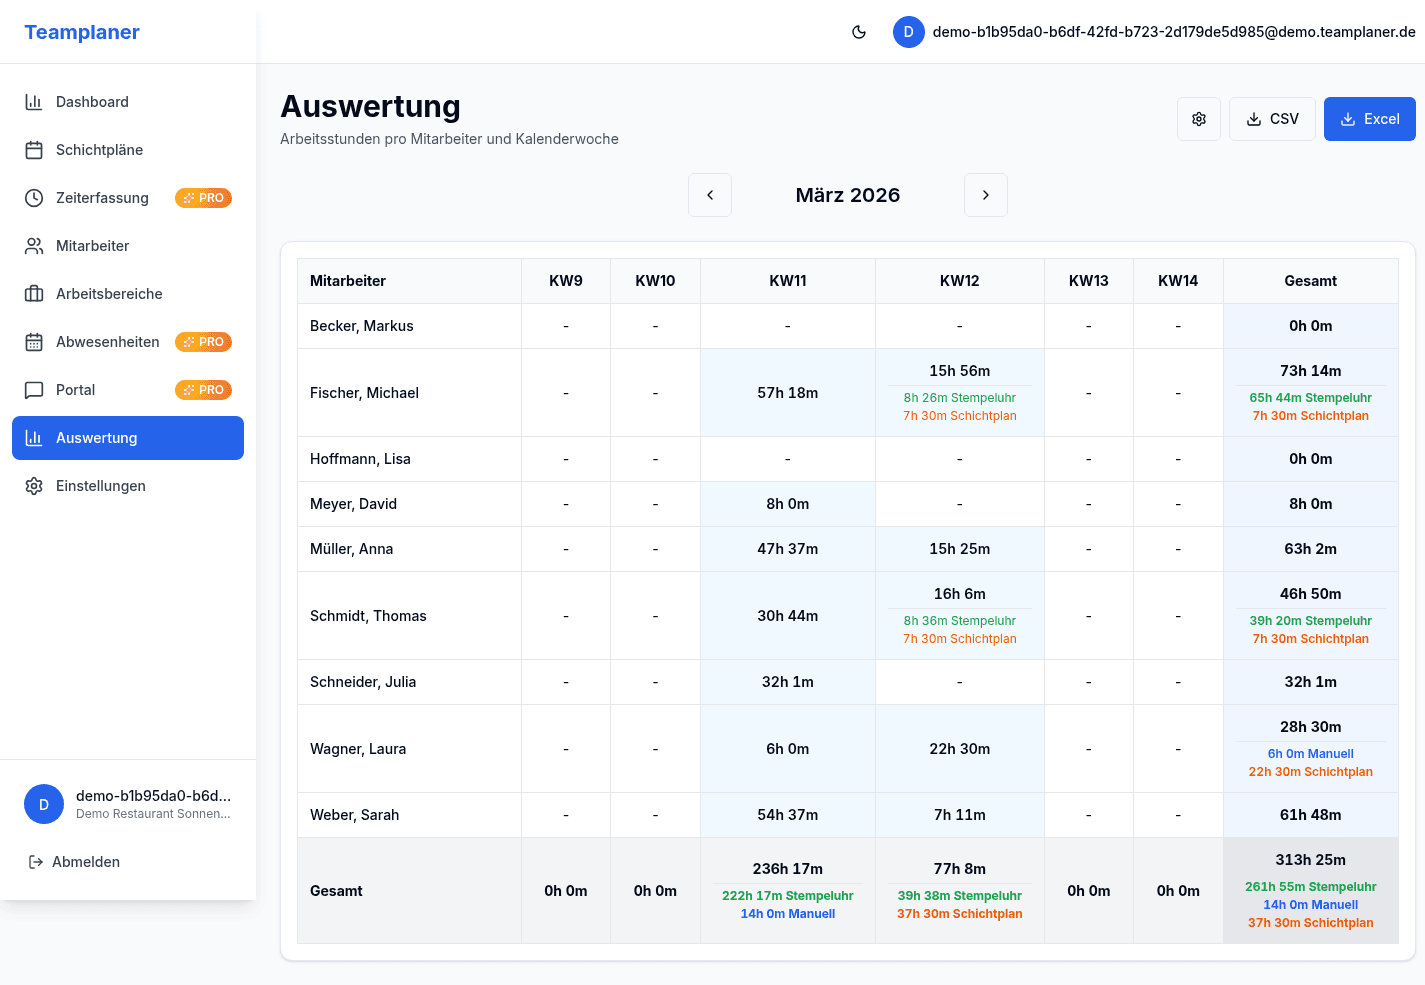Export the report via the Excel button
This screenshot has width=1425, height=985.
1369,118
